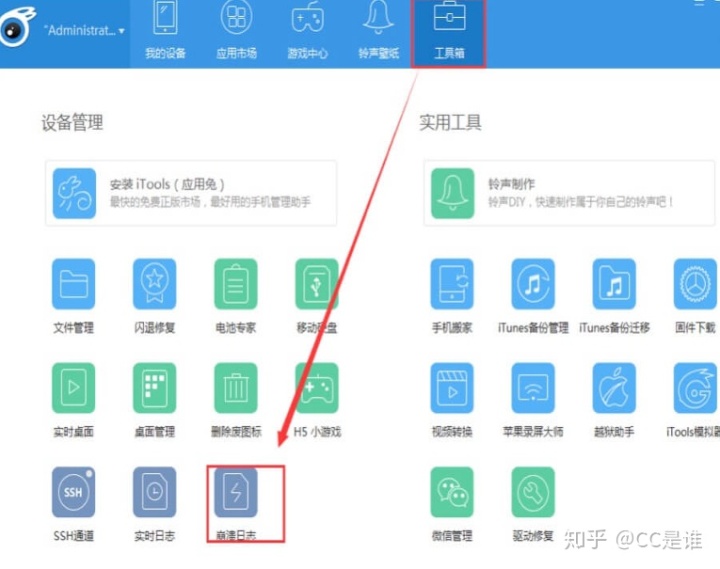
Task: Open 桌面管理 desktop manager
Action: (154, 388)
